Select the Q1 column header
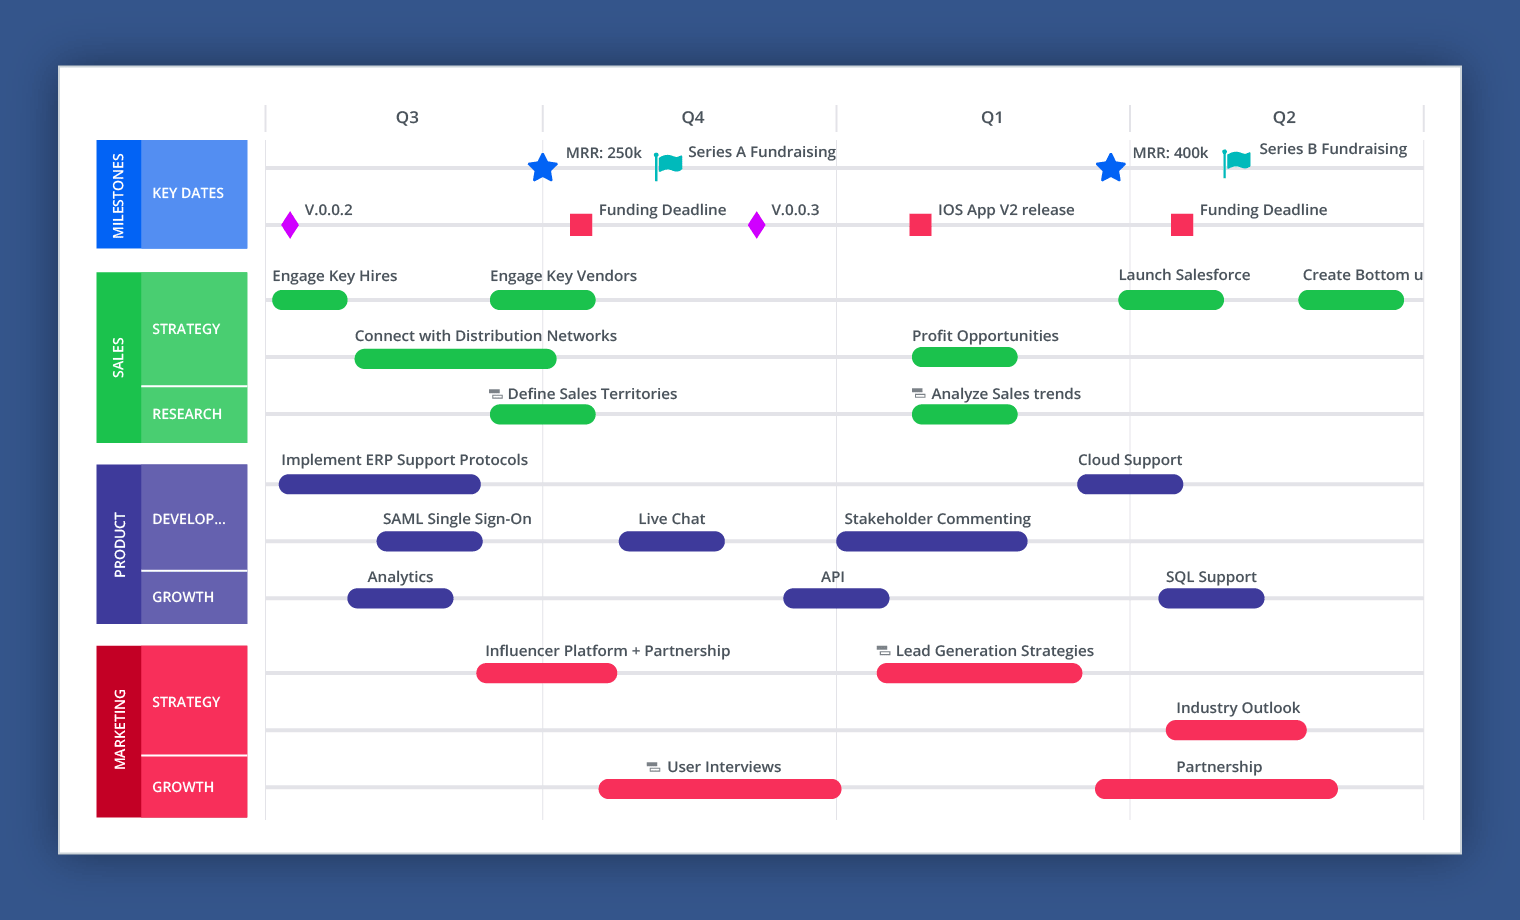Viewport: 1520px width, 920px height. pyautogui.click(x=991, y=117)
